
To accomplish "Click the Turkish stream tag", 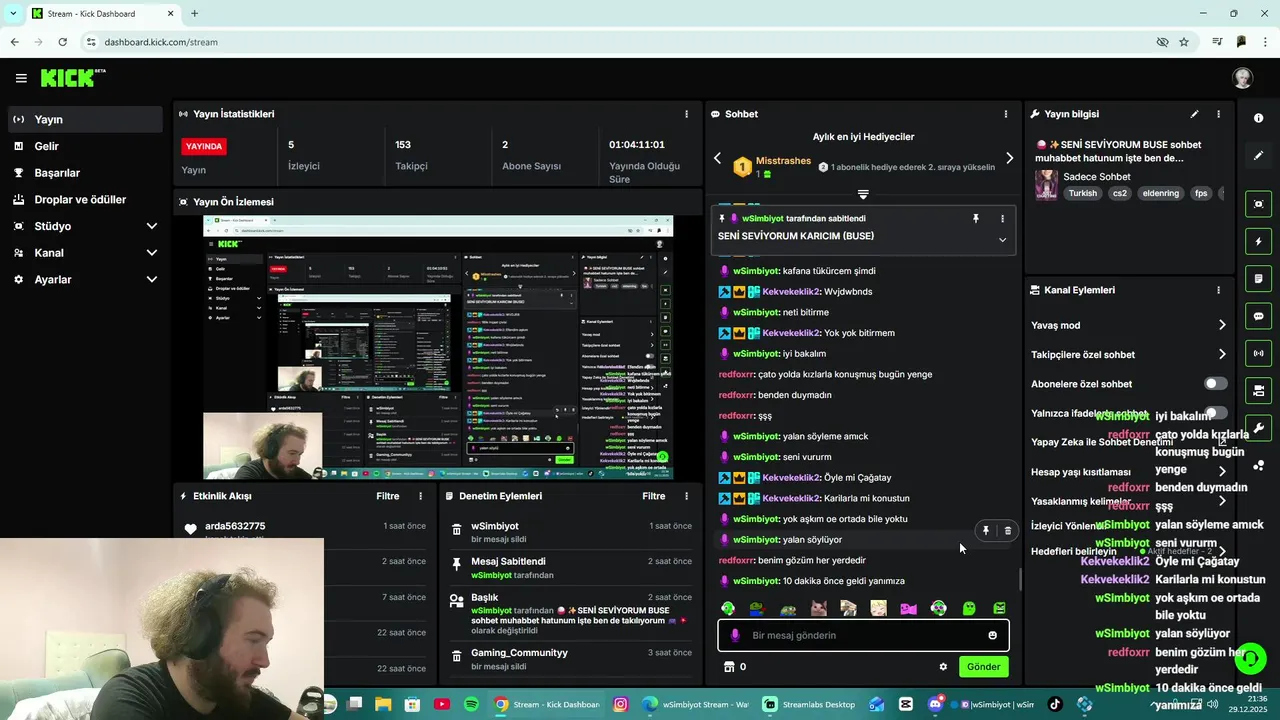I will (x=1082, y=194).
